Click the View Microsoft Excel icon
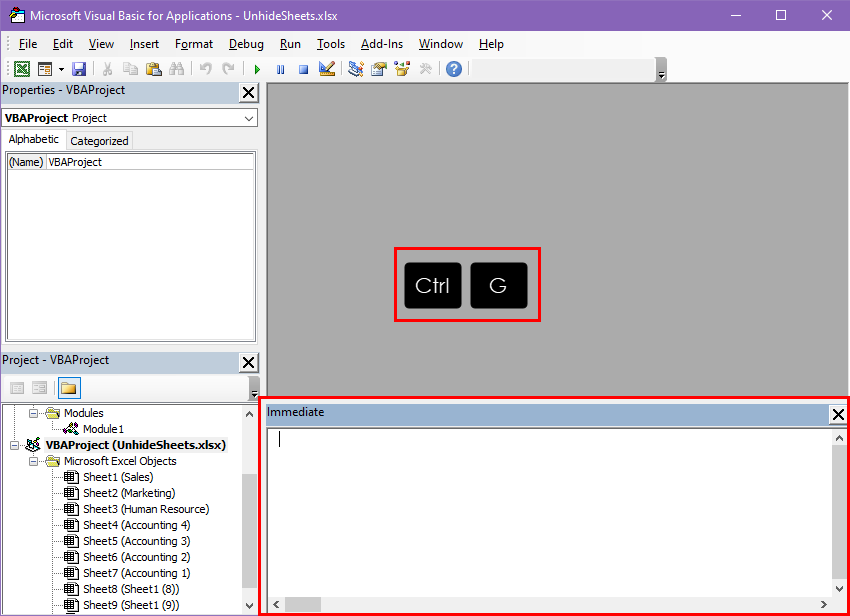The height and width of the screenshot is (616, 850). [22, 69]
